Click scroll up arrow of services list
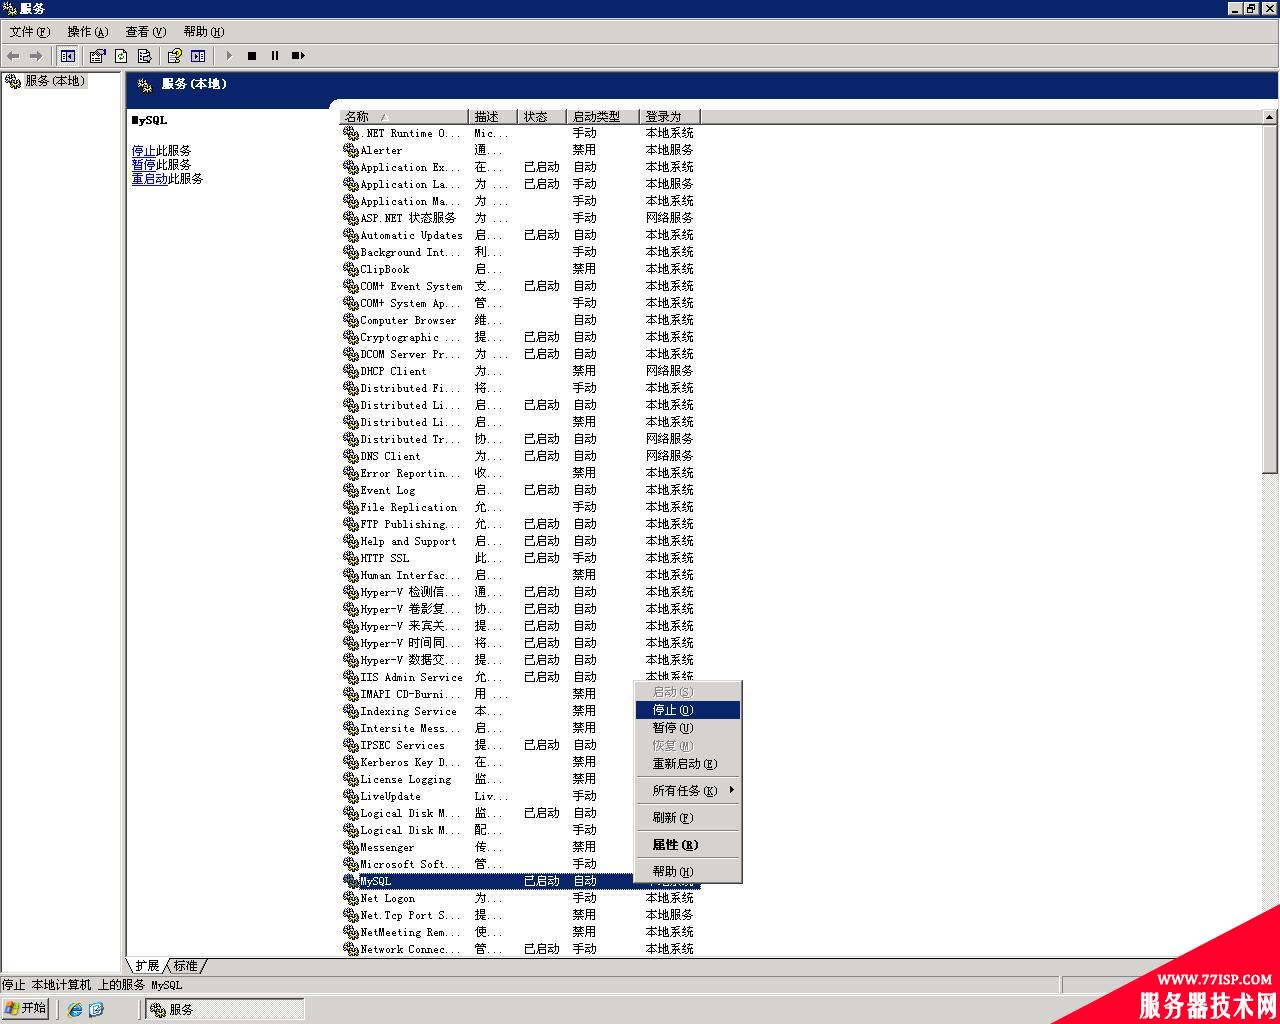Screen dimensions: 1280x1024 click(1269, 117)
